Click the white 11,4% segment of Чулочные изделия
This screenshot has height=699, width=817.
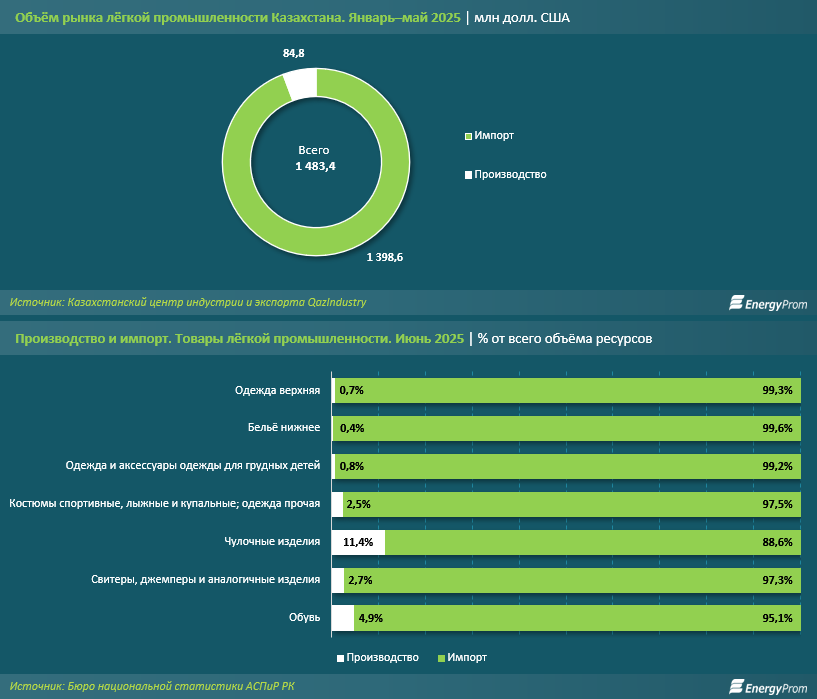[x=358, y=542]
